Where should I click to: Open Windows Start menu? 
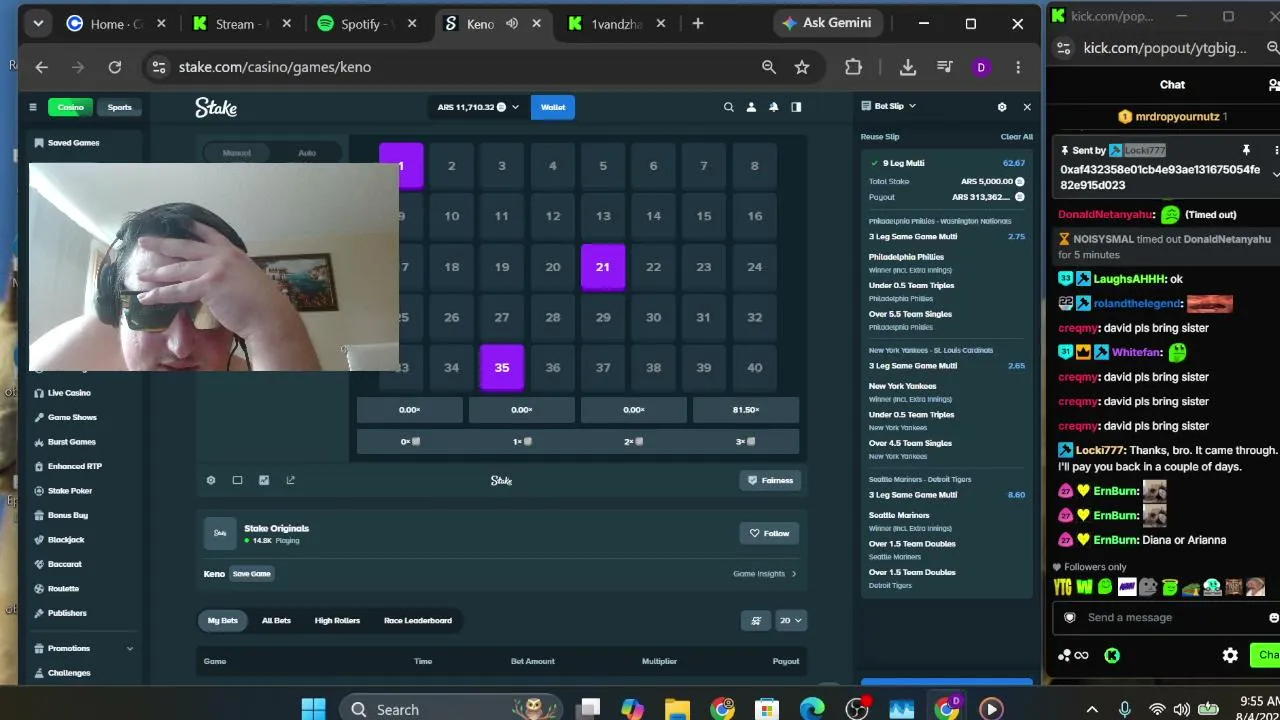313,709
